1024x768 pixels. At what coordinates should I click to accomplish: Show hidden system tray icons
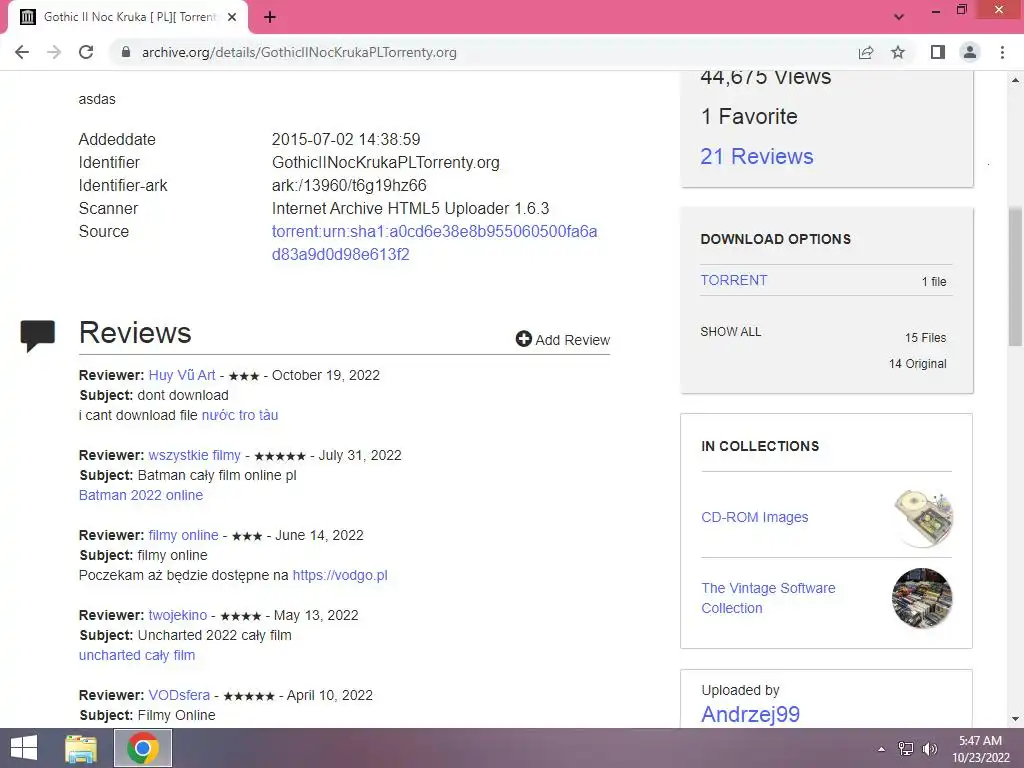coord(881,749)
